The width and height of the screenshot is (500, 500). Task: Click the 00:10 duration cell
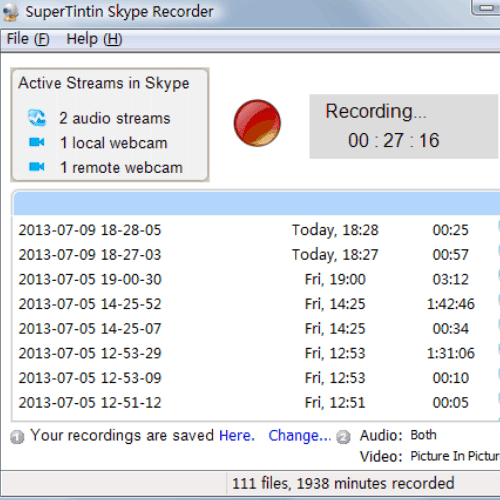click(x=451, y=378)
